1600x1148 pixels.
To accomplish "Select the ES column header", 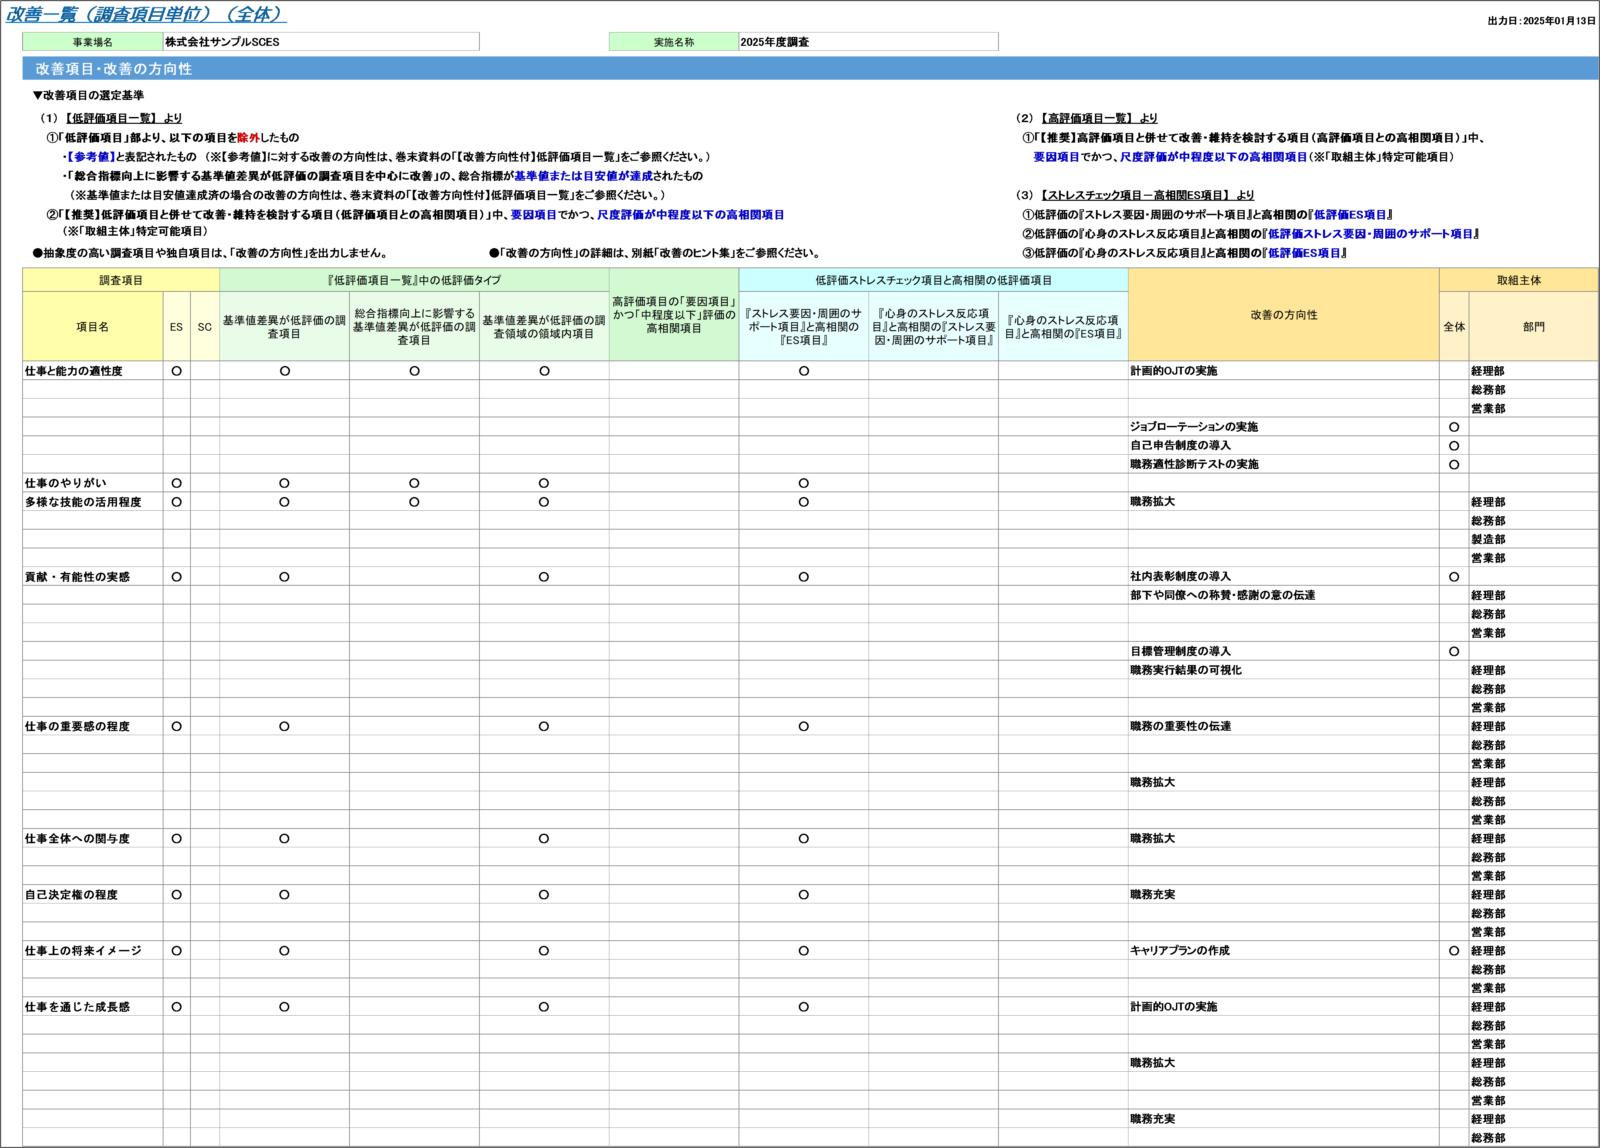I will 176,327.
